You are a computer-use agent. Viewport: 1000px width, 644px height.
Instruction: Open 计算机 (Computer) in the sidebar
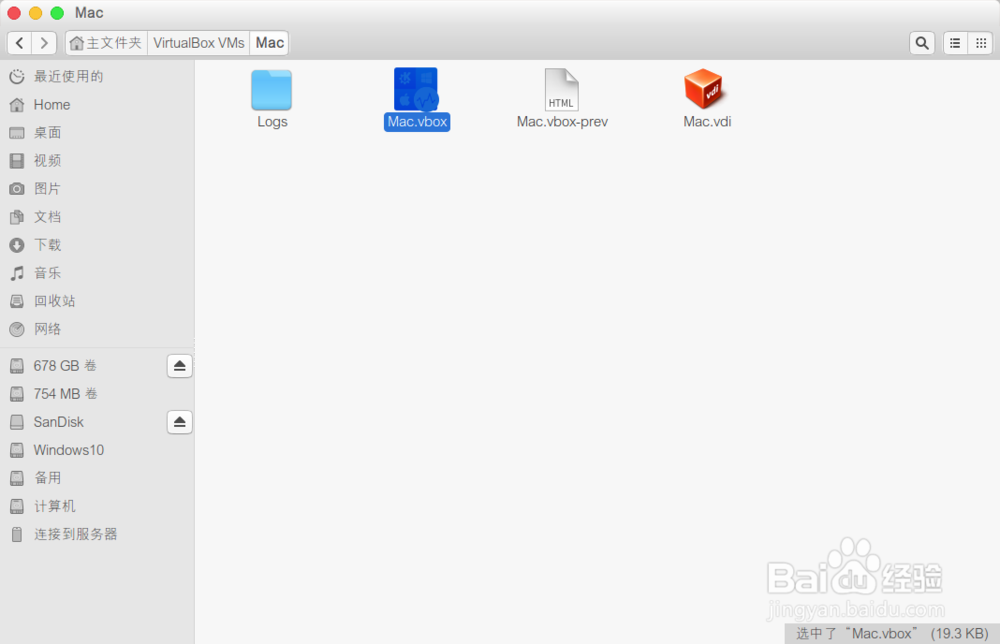coord(55,506)
